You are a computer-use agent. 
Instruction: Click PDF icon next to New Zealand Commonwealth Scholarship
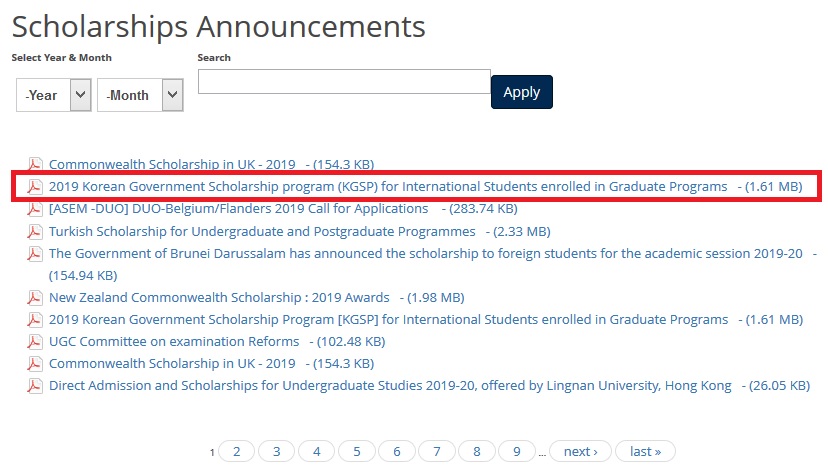click(35, 298)
